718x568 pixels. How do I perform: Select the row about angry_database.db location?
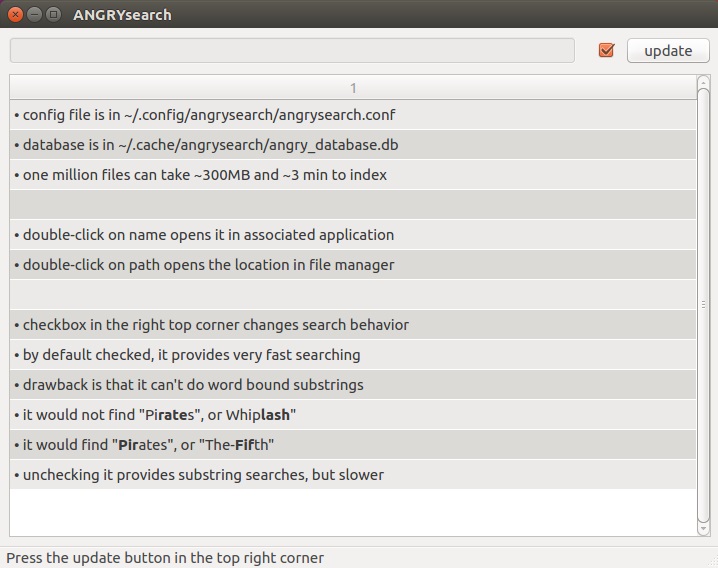(353, 145)
